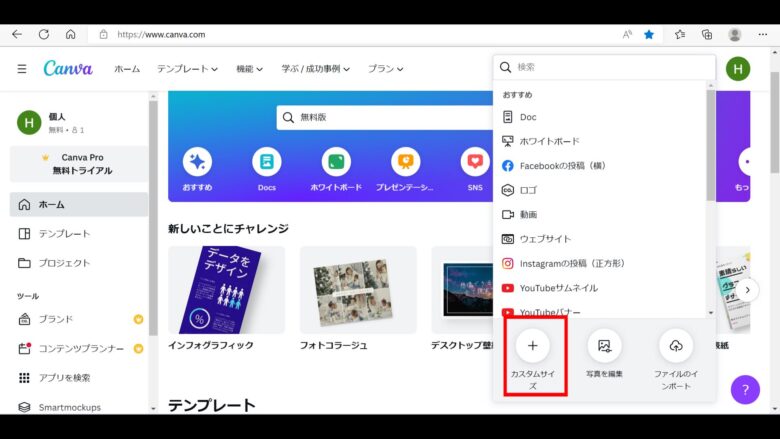Click the ファイルのインポート upload icon
Screen dimensions: 780x439
(x=676, y=346)
